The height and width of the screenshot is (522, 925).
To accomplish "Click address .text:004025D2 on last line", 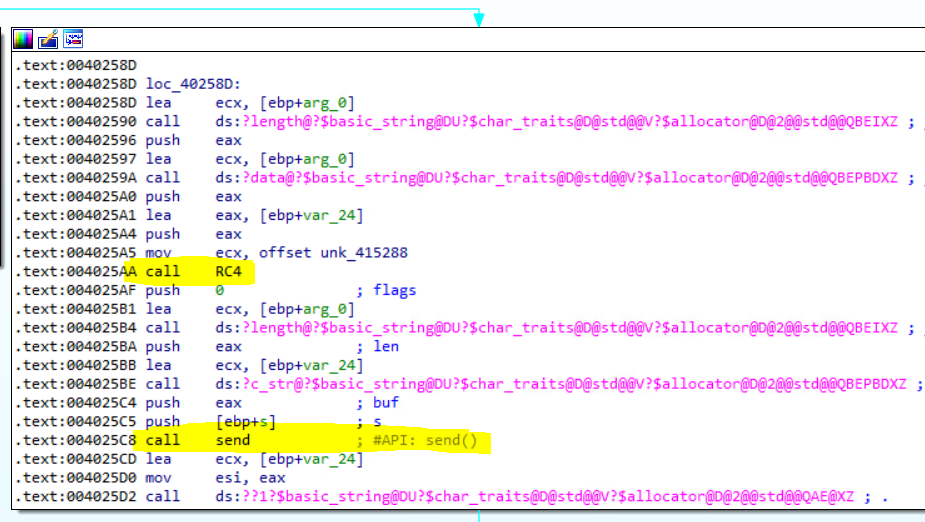I will (77, 496).
